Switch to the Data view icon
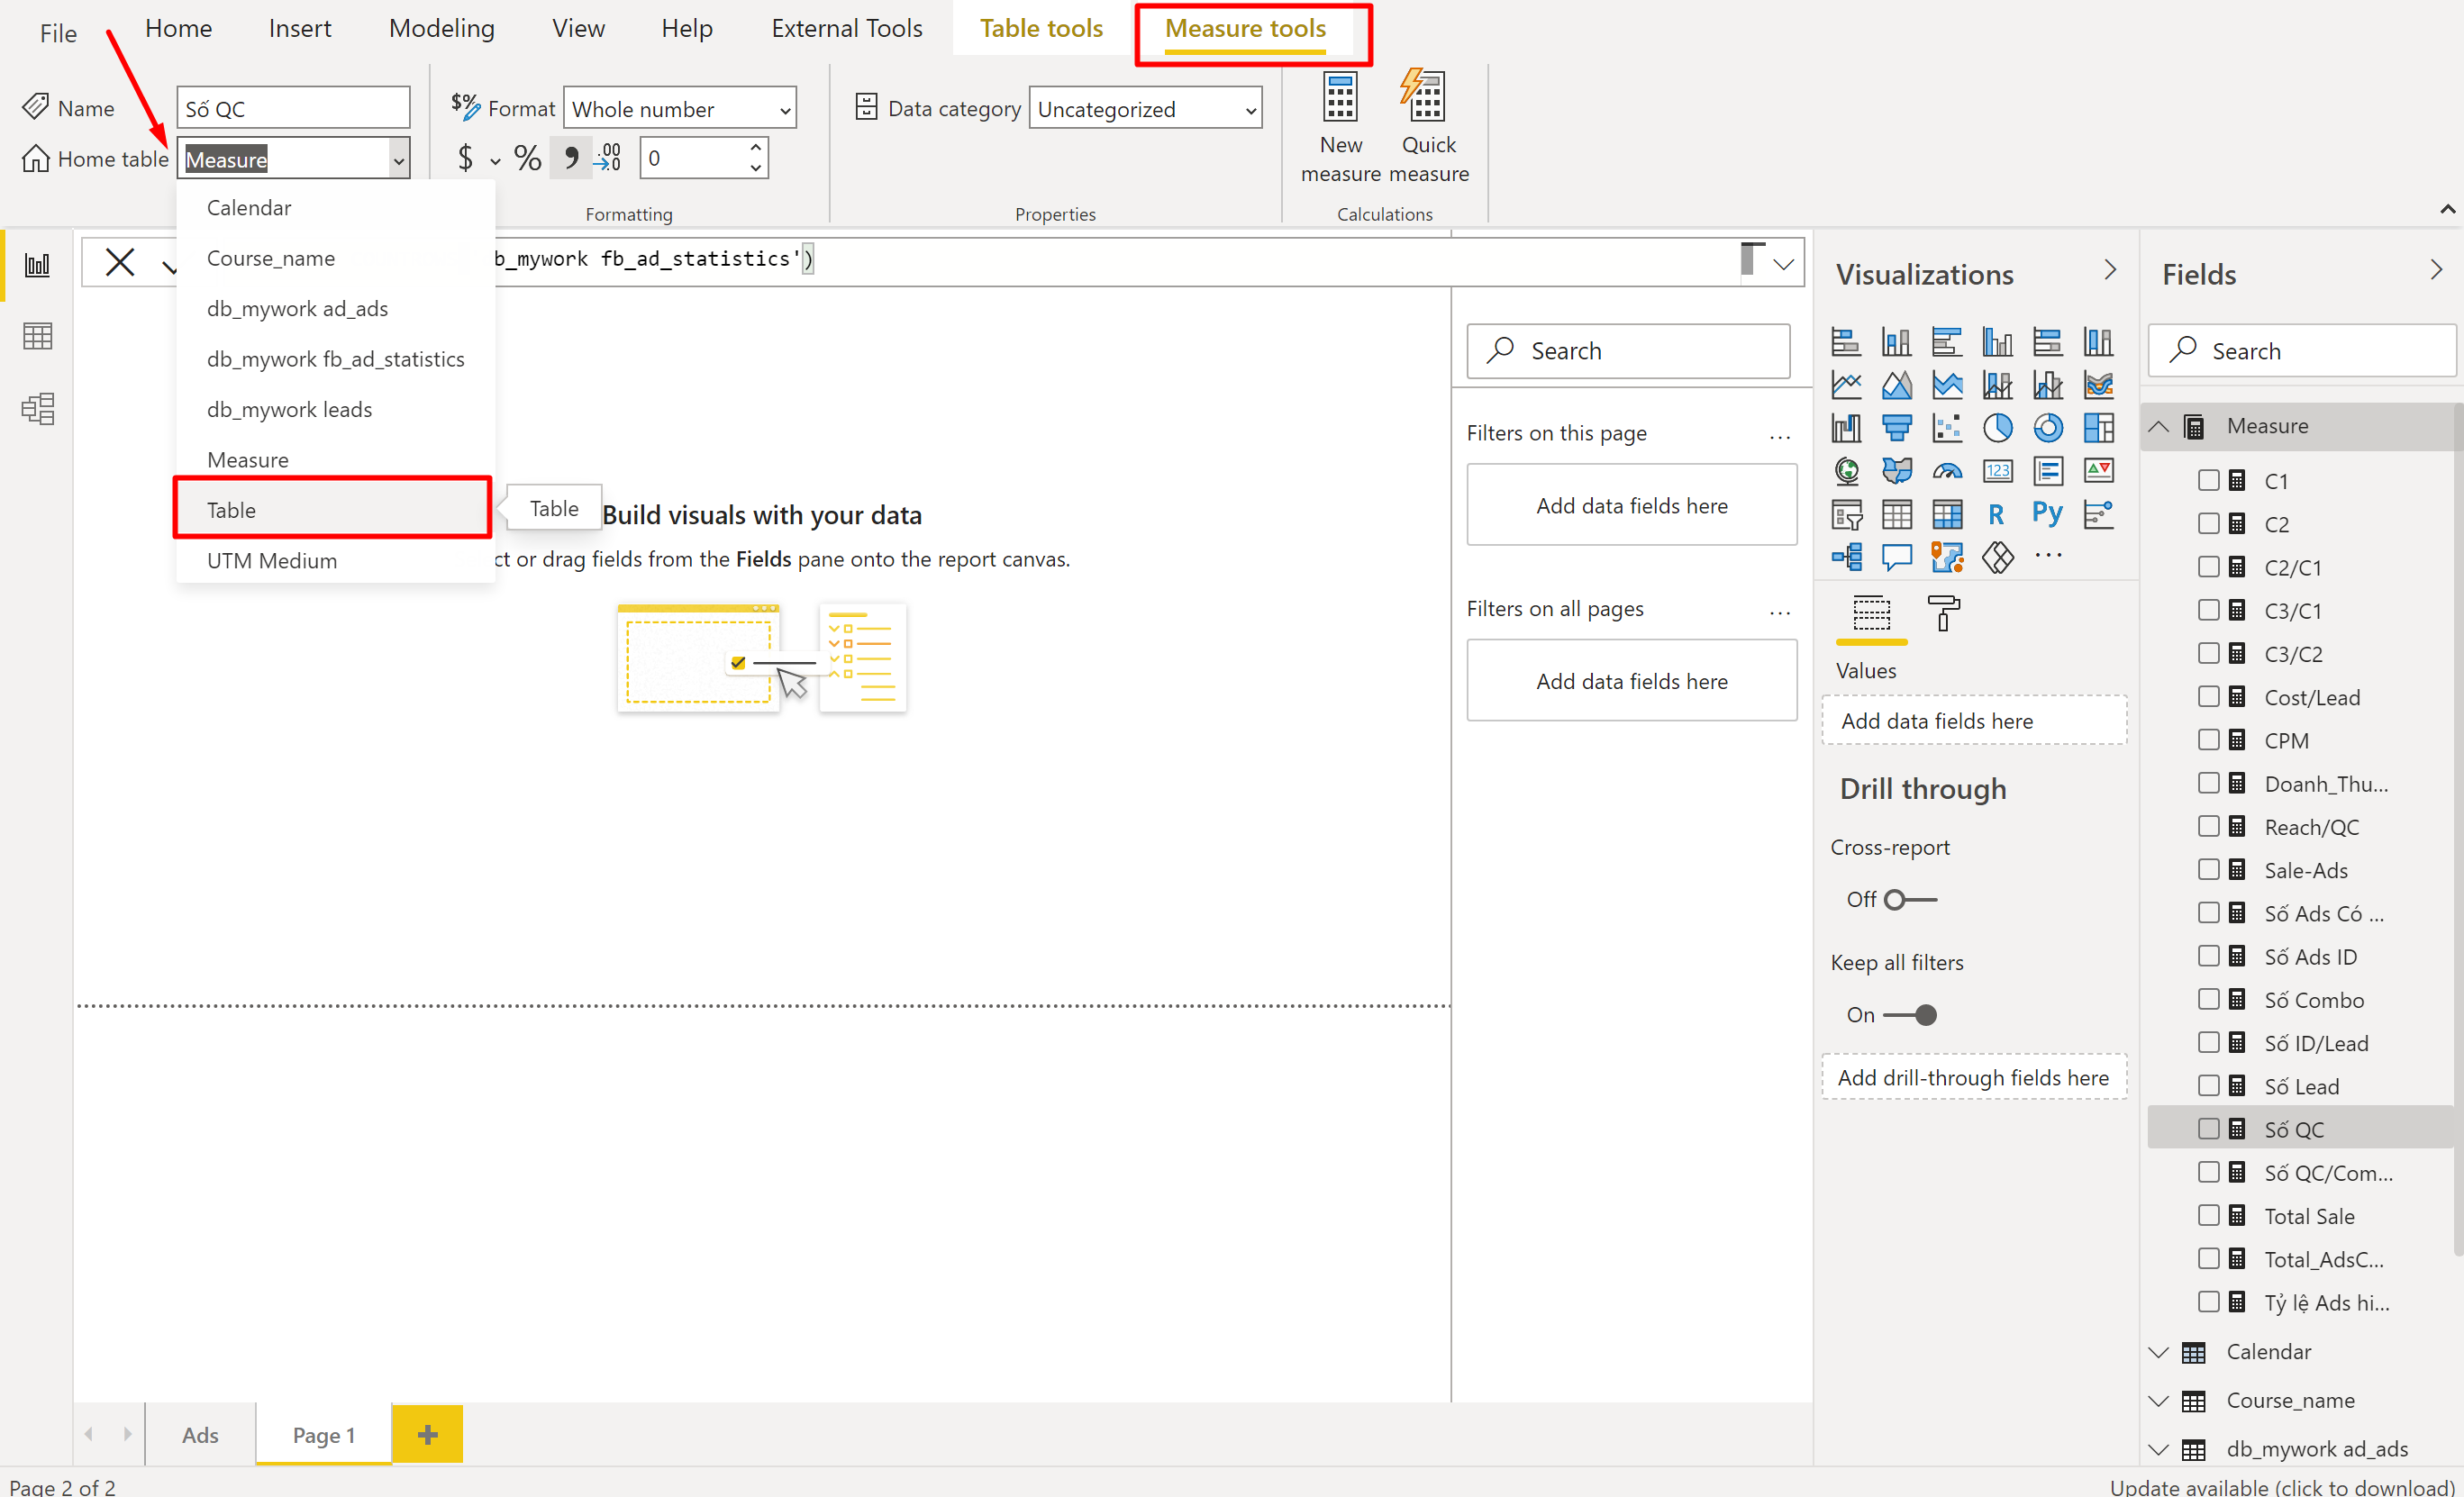Viewport: 2464px width, 1497px height. 37,336
